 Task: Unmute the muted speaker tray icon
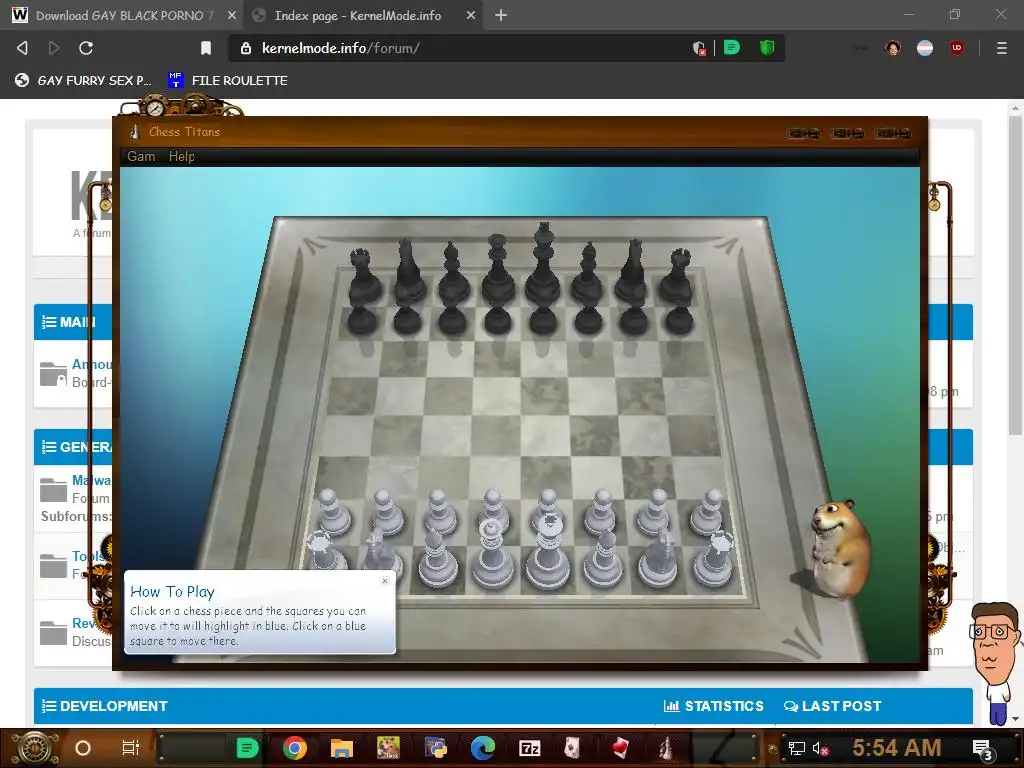click(820, 748)
